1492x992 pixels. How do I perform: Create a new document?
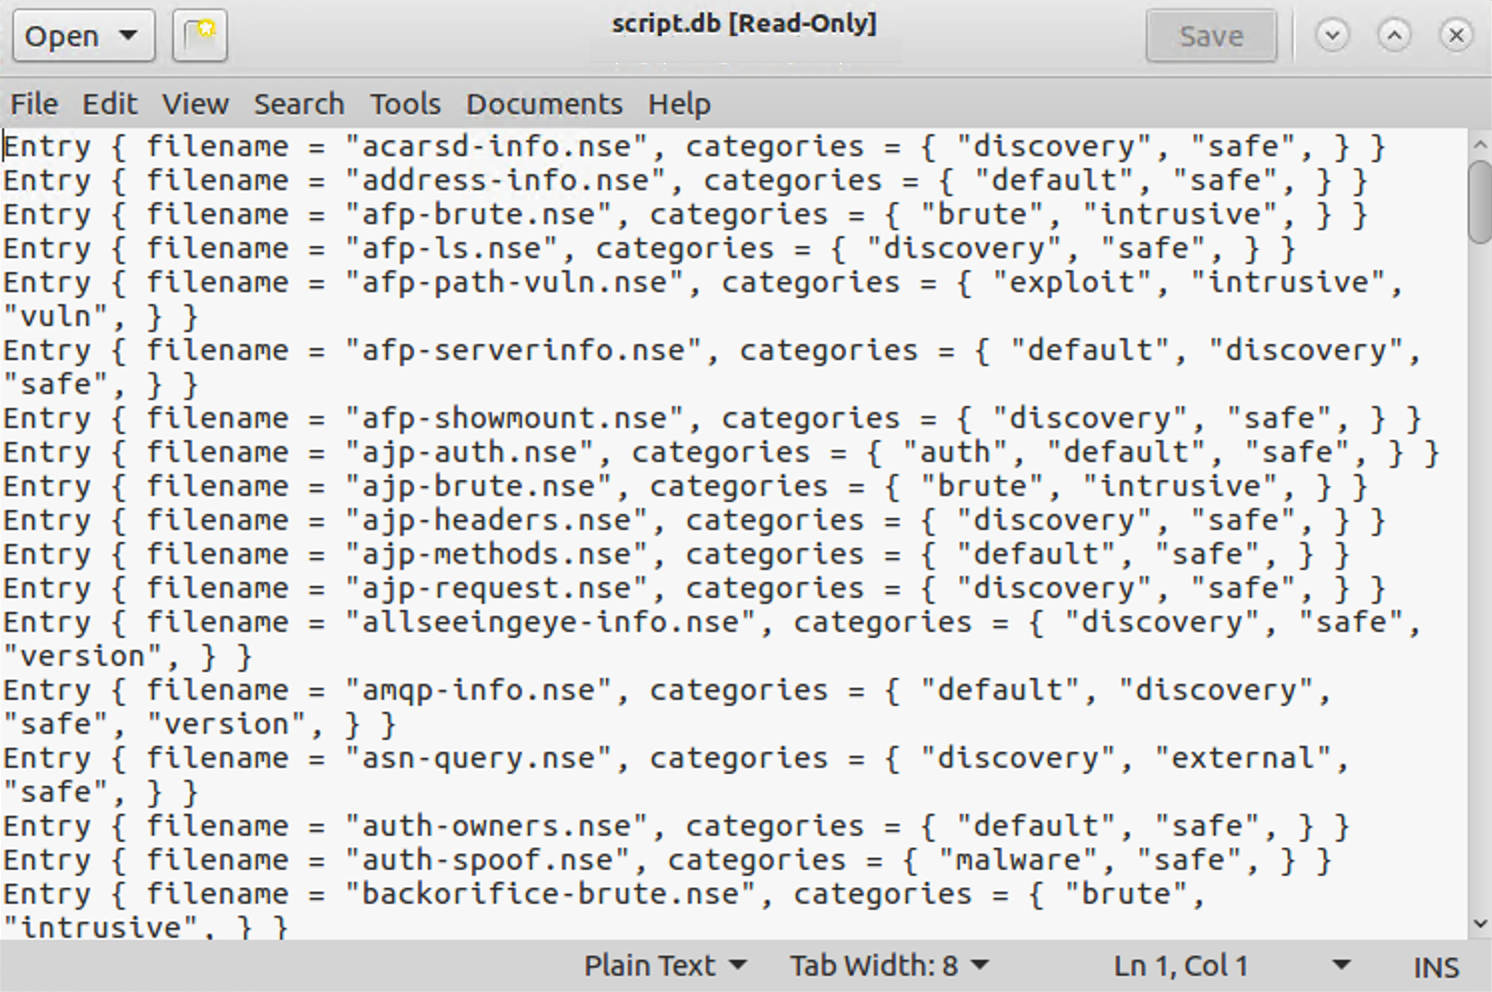click(x=199, y=35)
